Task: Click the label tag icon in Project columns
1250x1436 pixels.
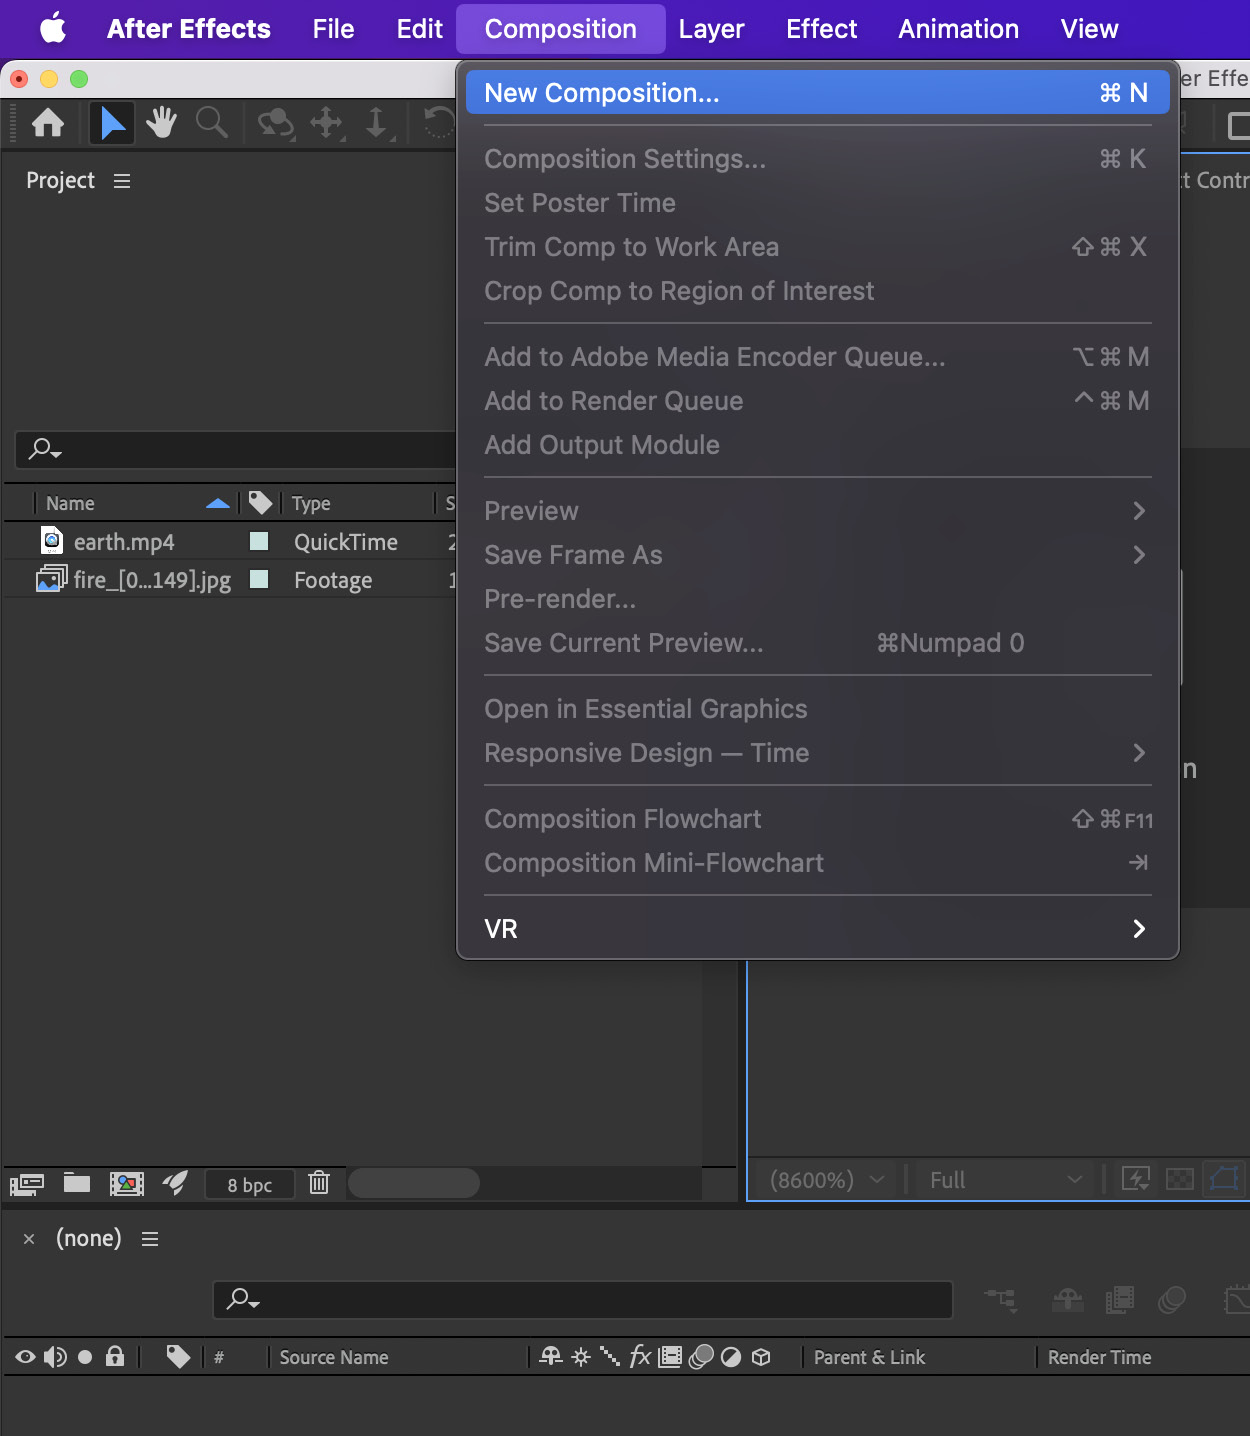Action: click(260, 502)
